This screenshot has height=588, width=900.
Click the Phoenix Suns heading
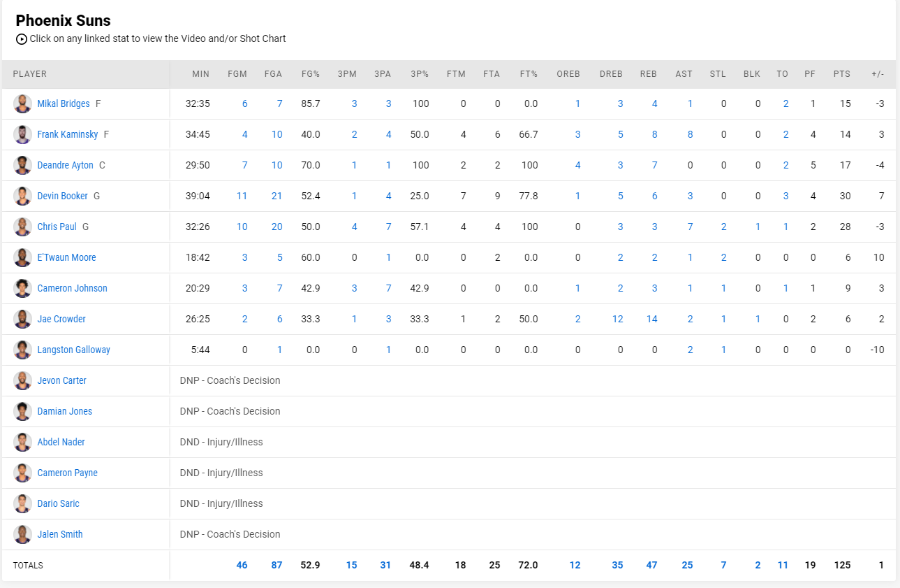[63, 21]
